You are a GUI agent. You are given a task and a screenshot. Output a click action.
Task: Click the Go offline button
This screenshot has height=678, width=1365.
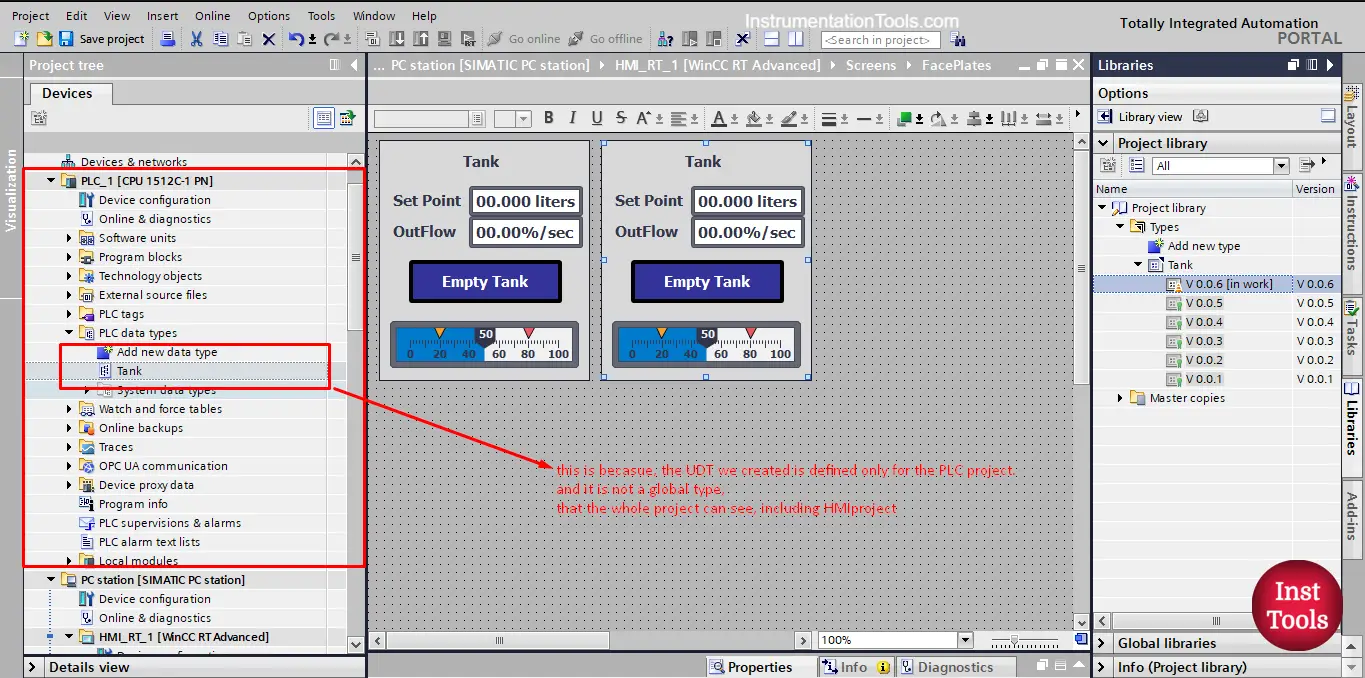pos(606,39)
